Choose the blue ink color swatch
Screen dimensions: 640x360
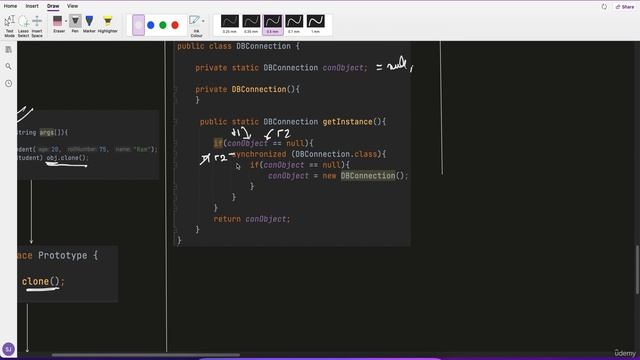click(x=151, y=25)
